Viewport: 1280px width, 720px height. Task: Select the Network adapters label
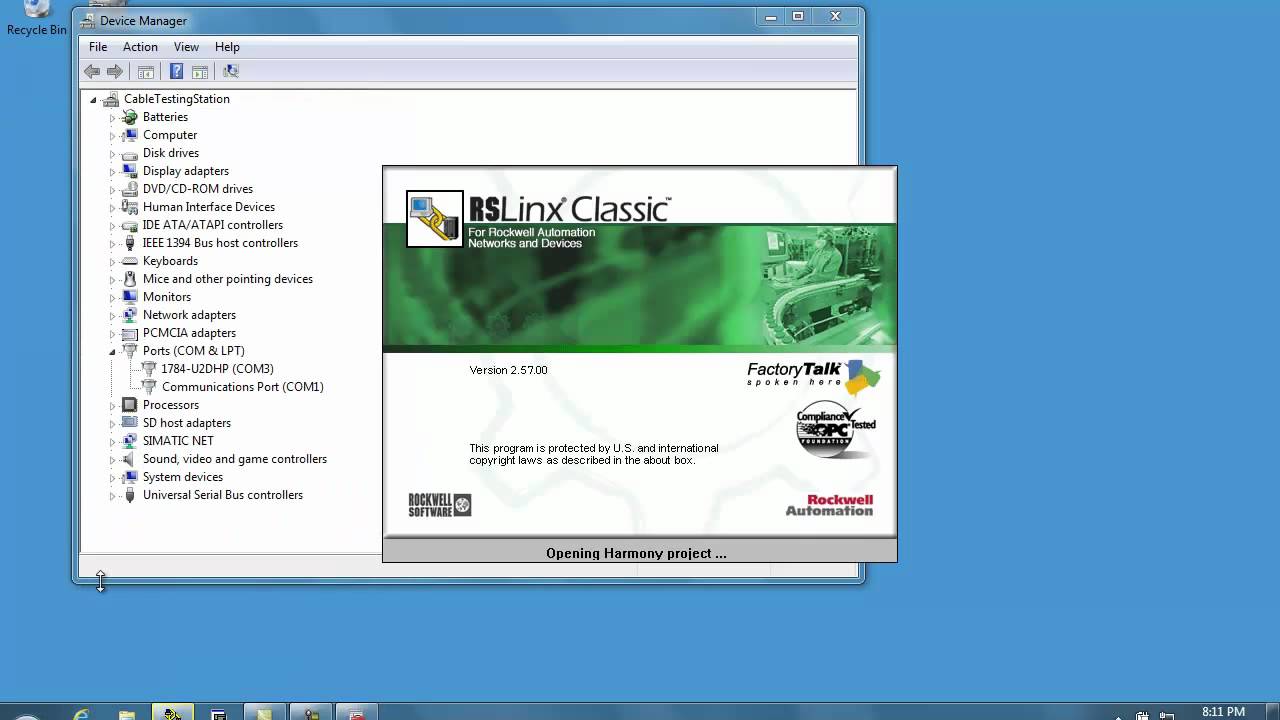[x=189, y=315]
